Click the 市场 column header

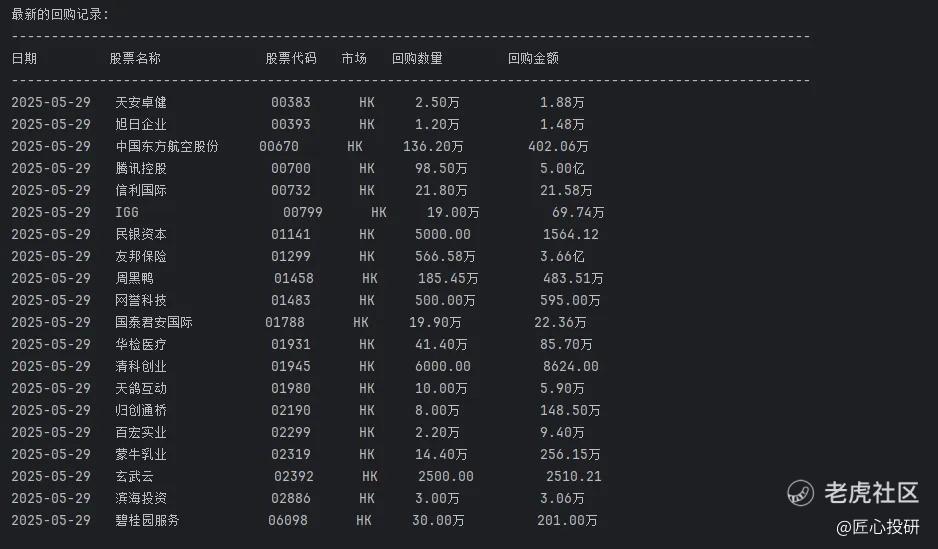pyautogui.click(x=354, y=58)
